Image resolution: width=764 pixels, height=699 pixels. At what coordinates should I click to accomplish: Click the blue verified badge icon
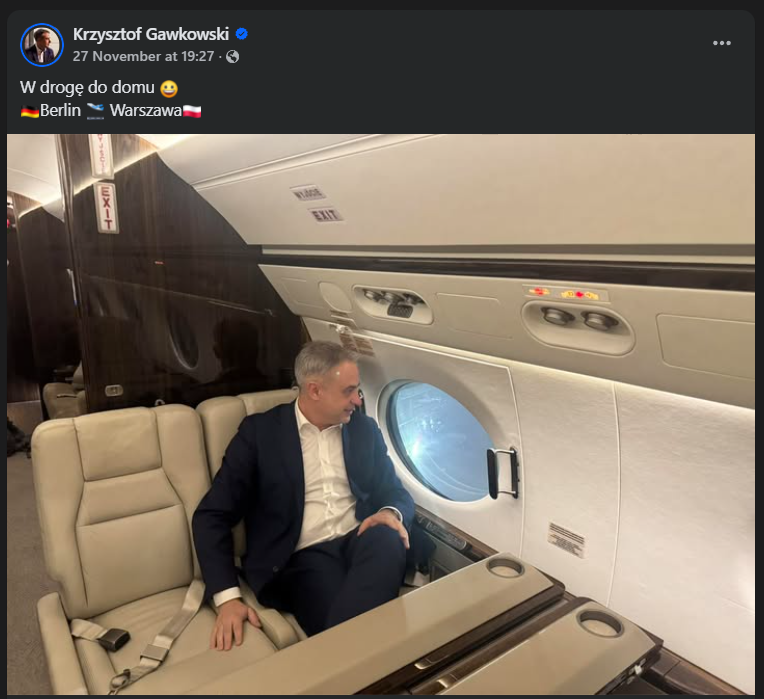pos(242,34)
